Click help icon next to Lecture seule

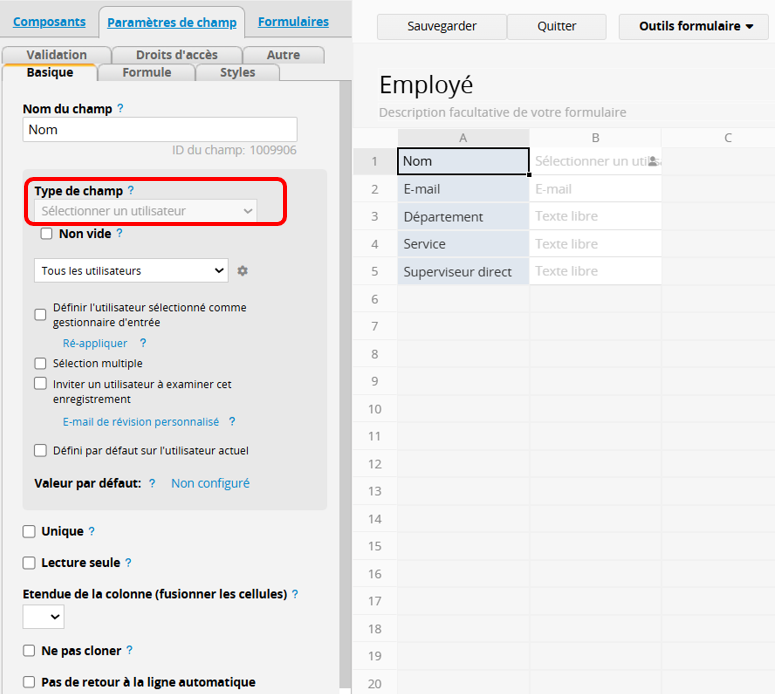click(128, 563)
